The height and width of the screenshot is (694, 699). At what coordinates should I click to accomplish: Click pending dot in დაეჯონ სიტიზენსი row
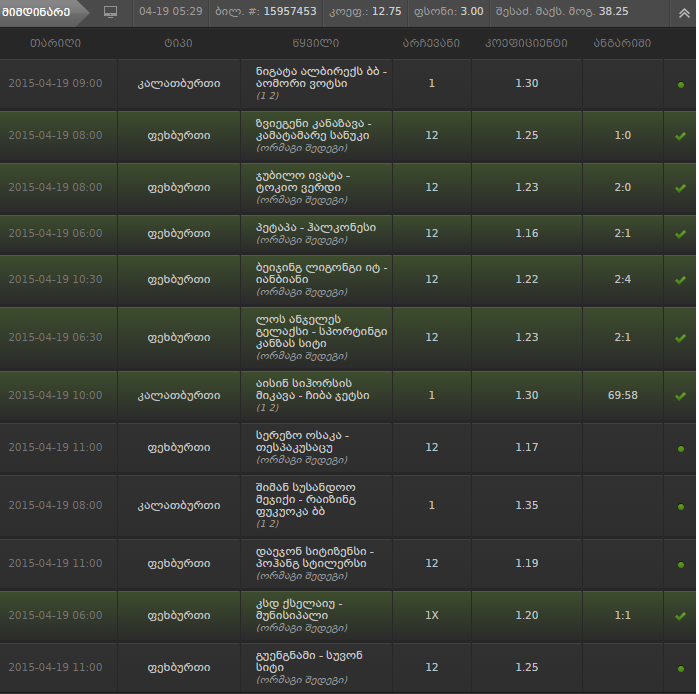coord(680,565)
